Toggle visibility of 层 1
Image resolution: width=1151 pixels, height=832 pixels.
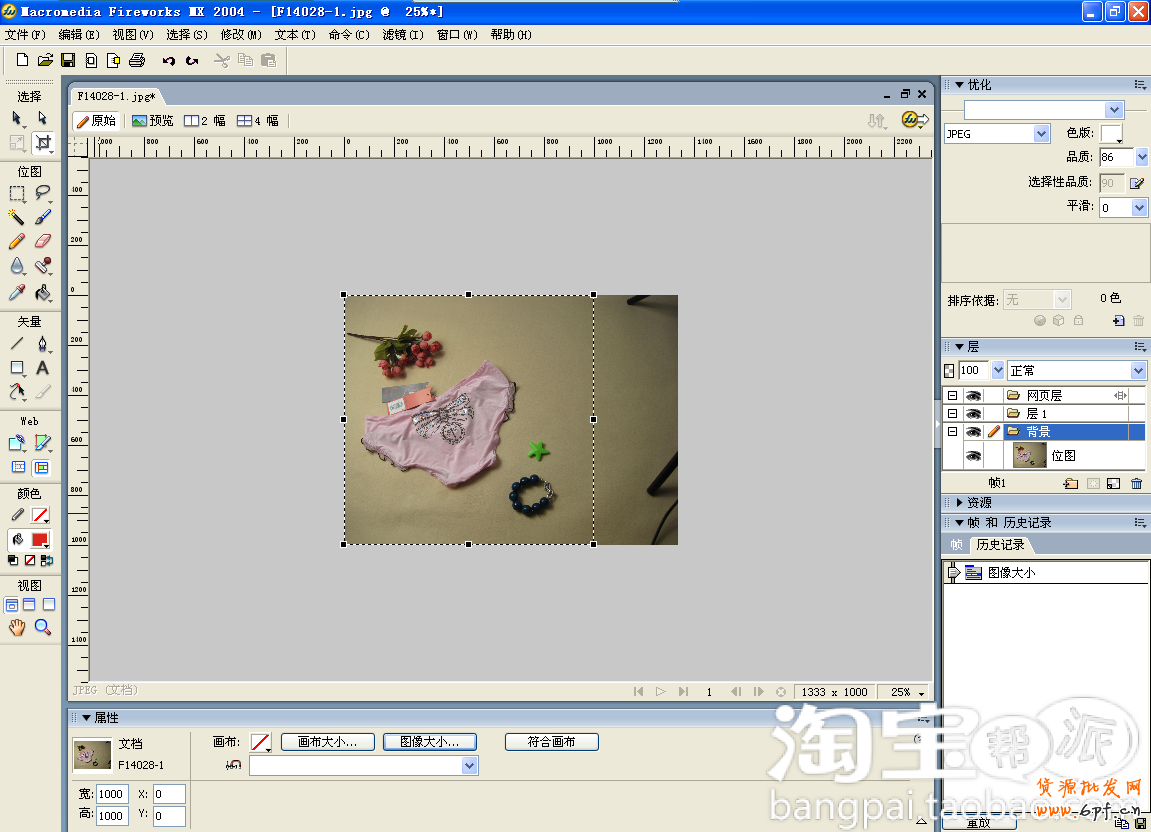pos(973,414)
